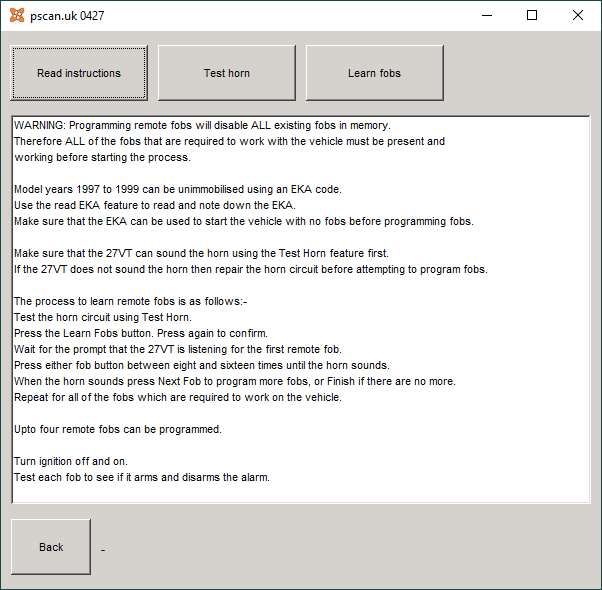Click line 'Repeat for all of the fobs'
602x590 pixels.
coord(178,397)
